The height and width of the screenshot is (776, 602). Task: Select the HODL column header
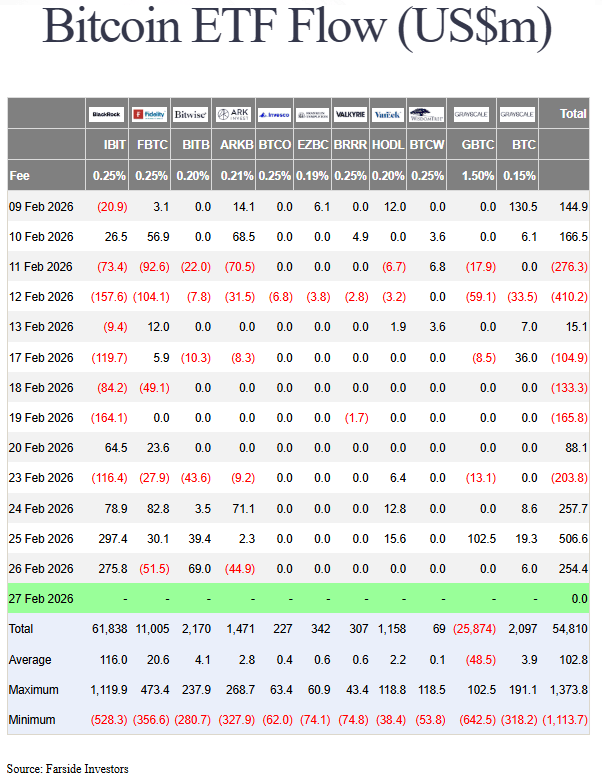[388, 145]
